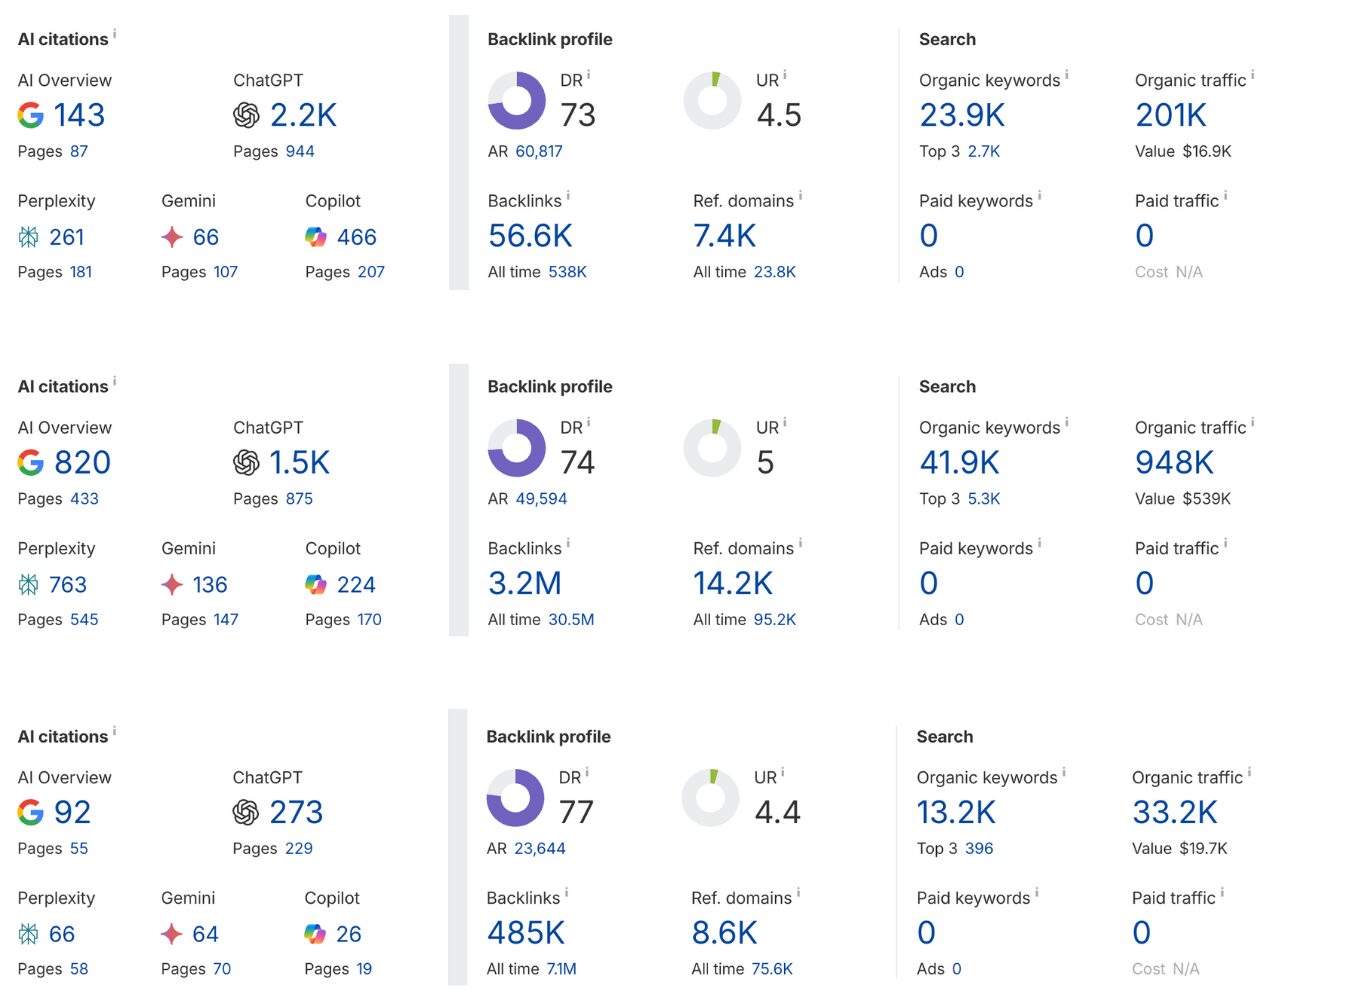
Task: Click the Organic keywords info icon
Action: click(x=1067, y=73)
